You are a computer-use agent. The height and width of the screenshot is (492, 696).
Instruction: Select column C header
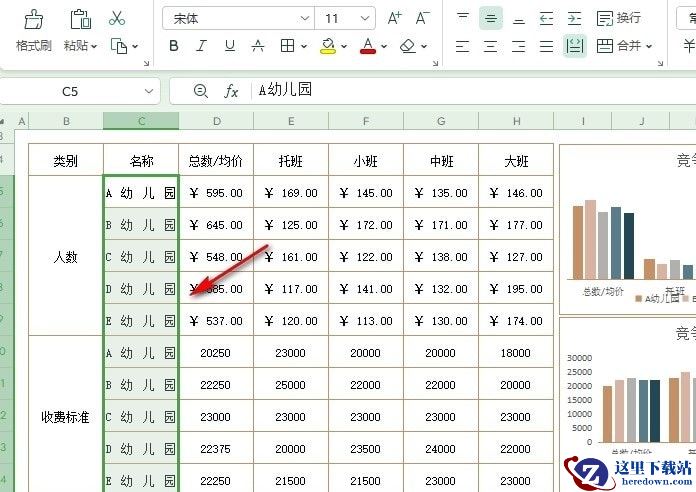coord(141,121)
